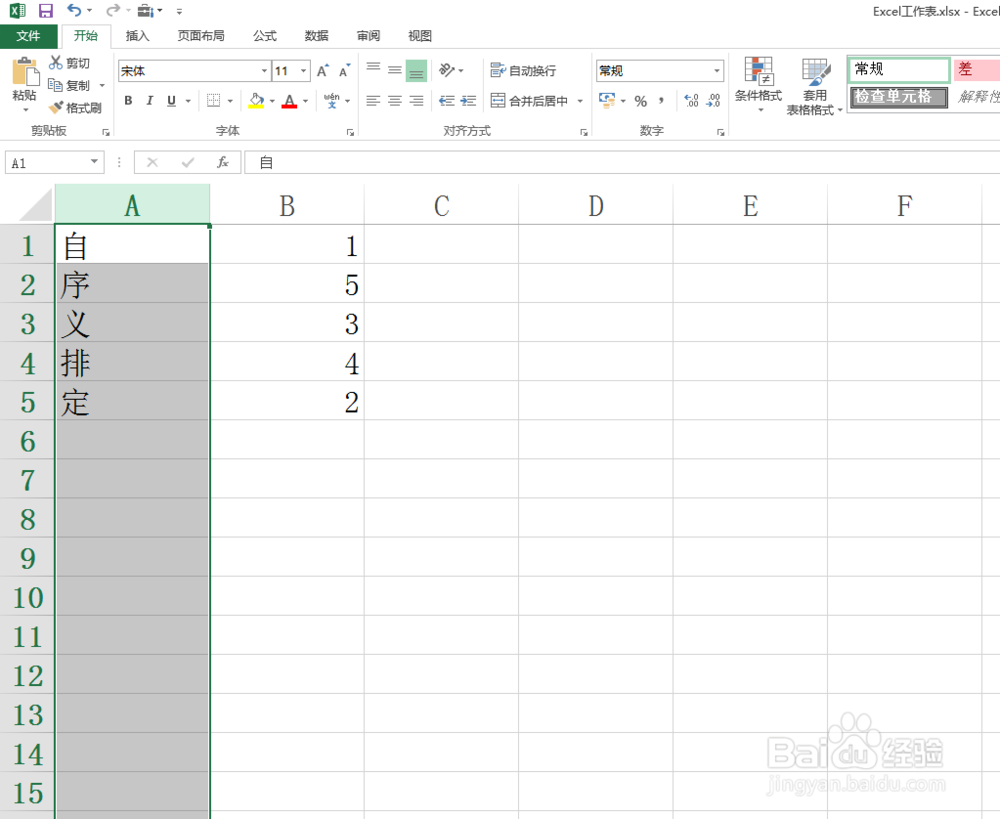The image size is (1000, 819).
Task: Apply the 检查单元格 Check Cell style
Action: click(899, 97)
